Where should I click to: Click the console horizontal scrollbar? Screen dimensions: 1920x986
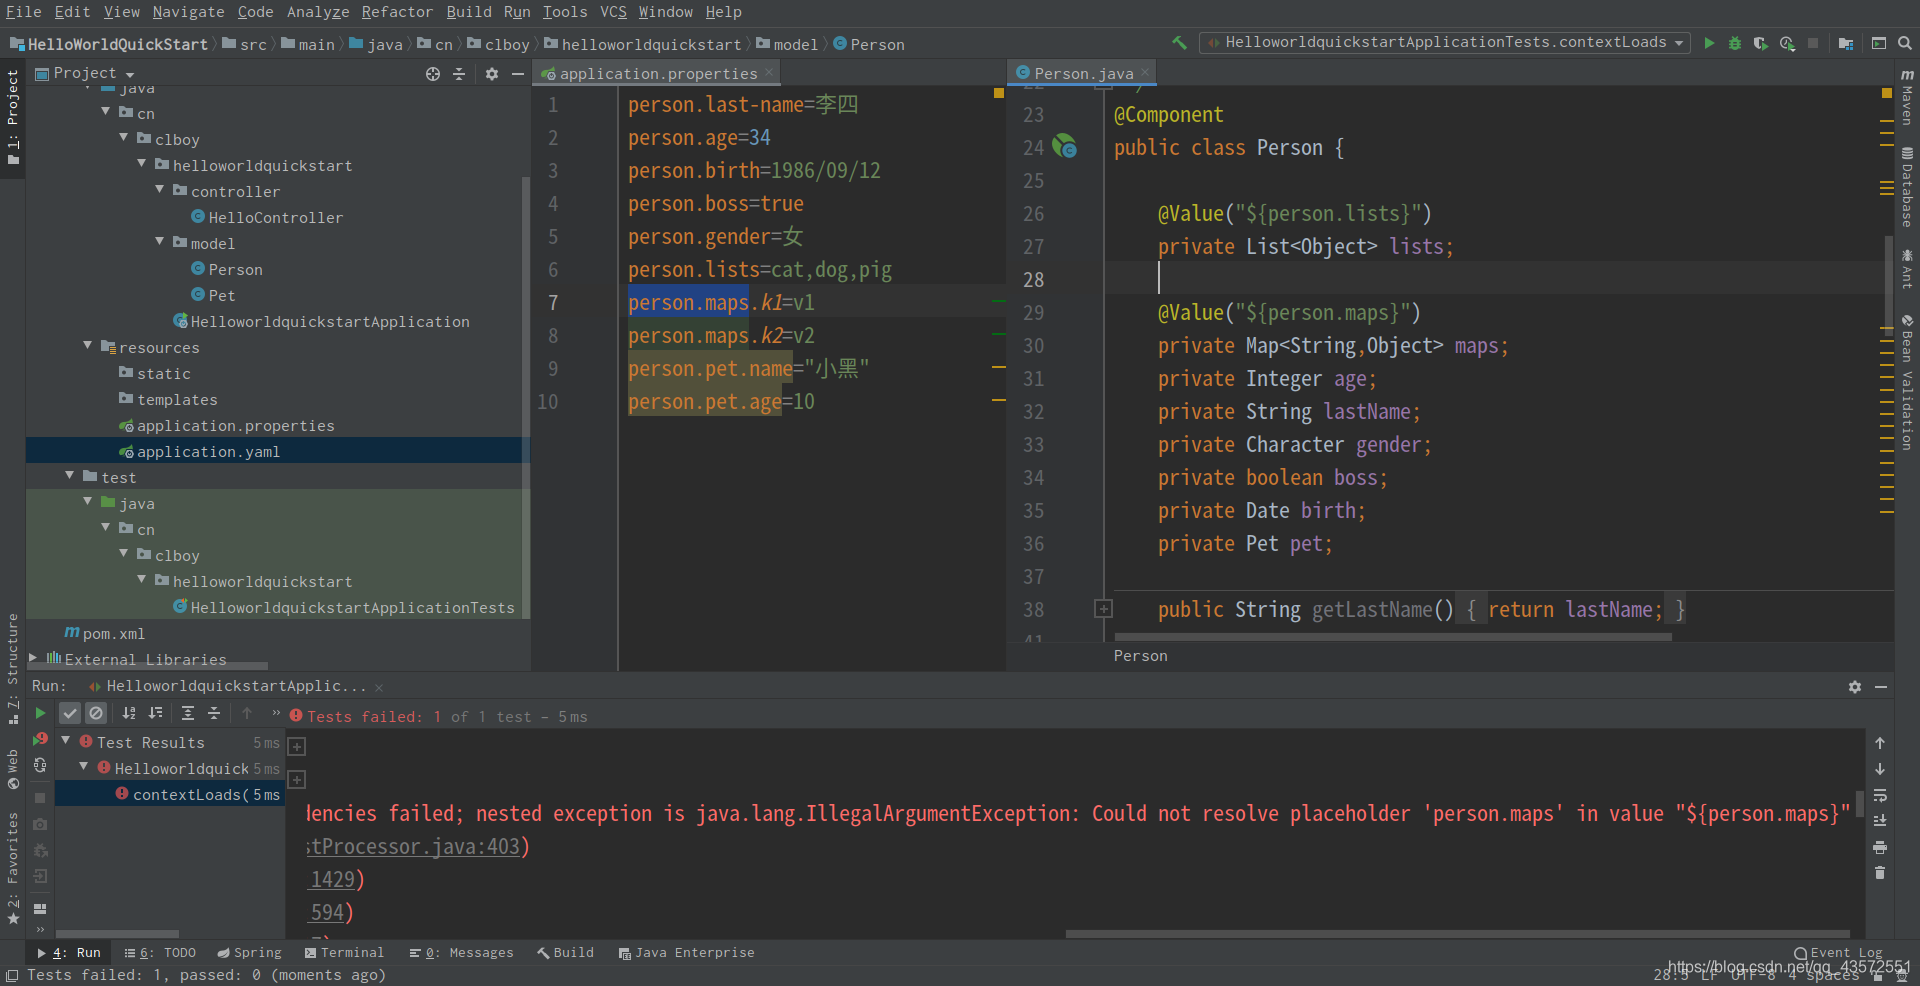[1457, 934]
